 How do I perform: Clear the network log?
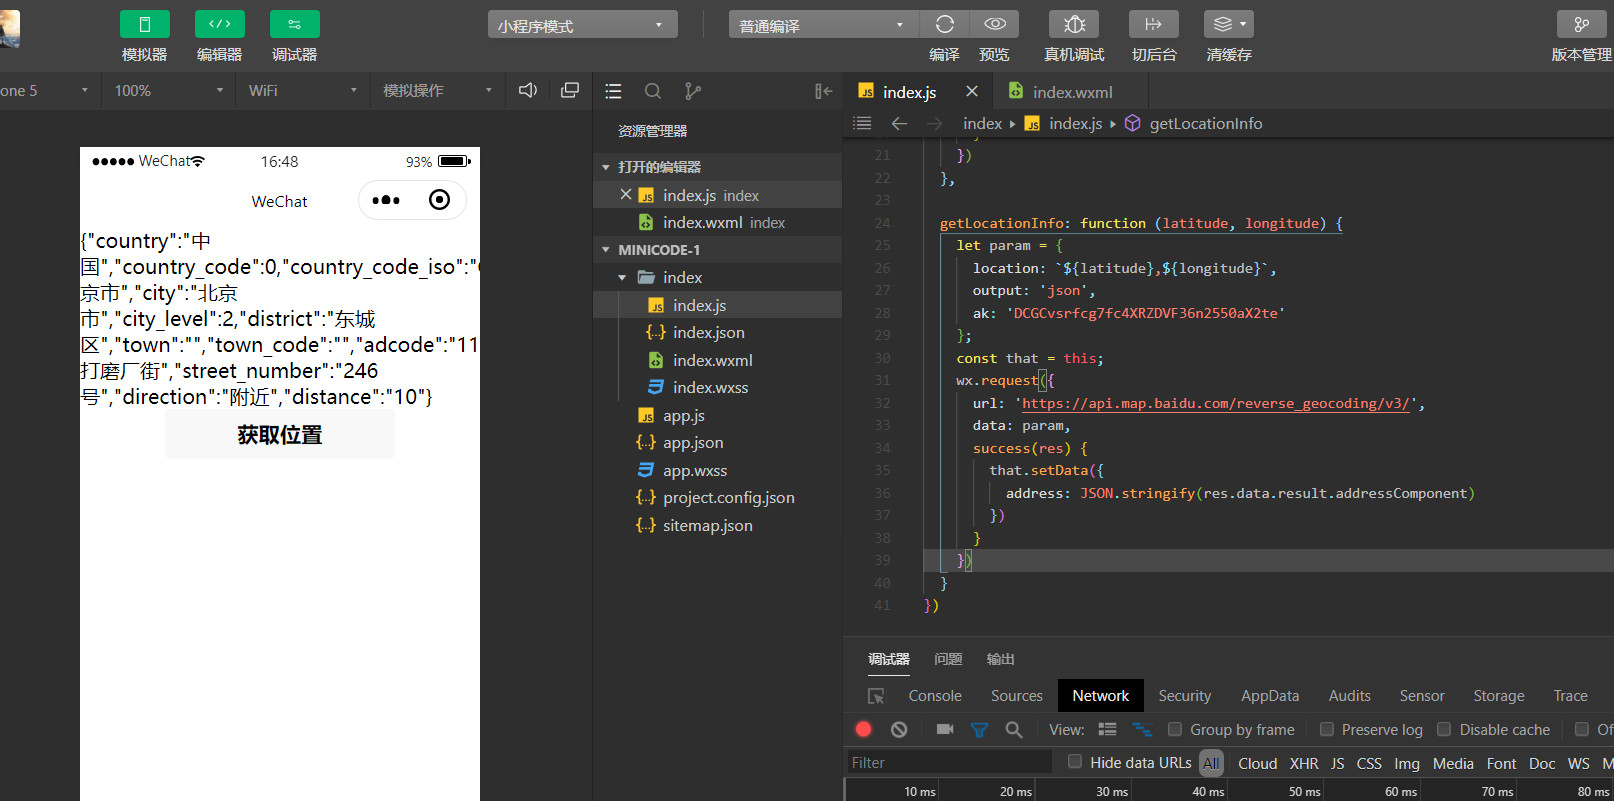pyautogui.click(x=899, y=729)
